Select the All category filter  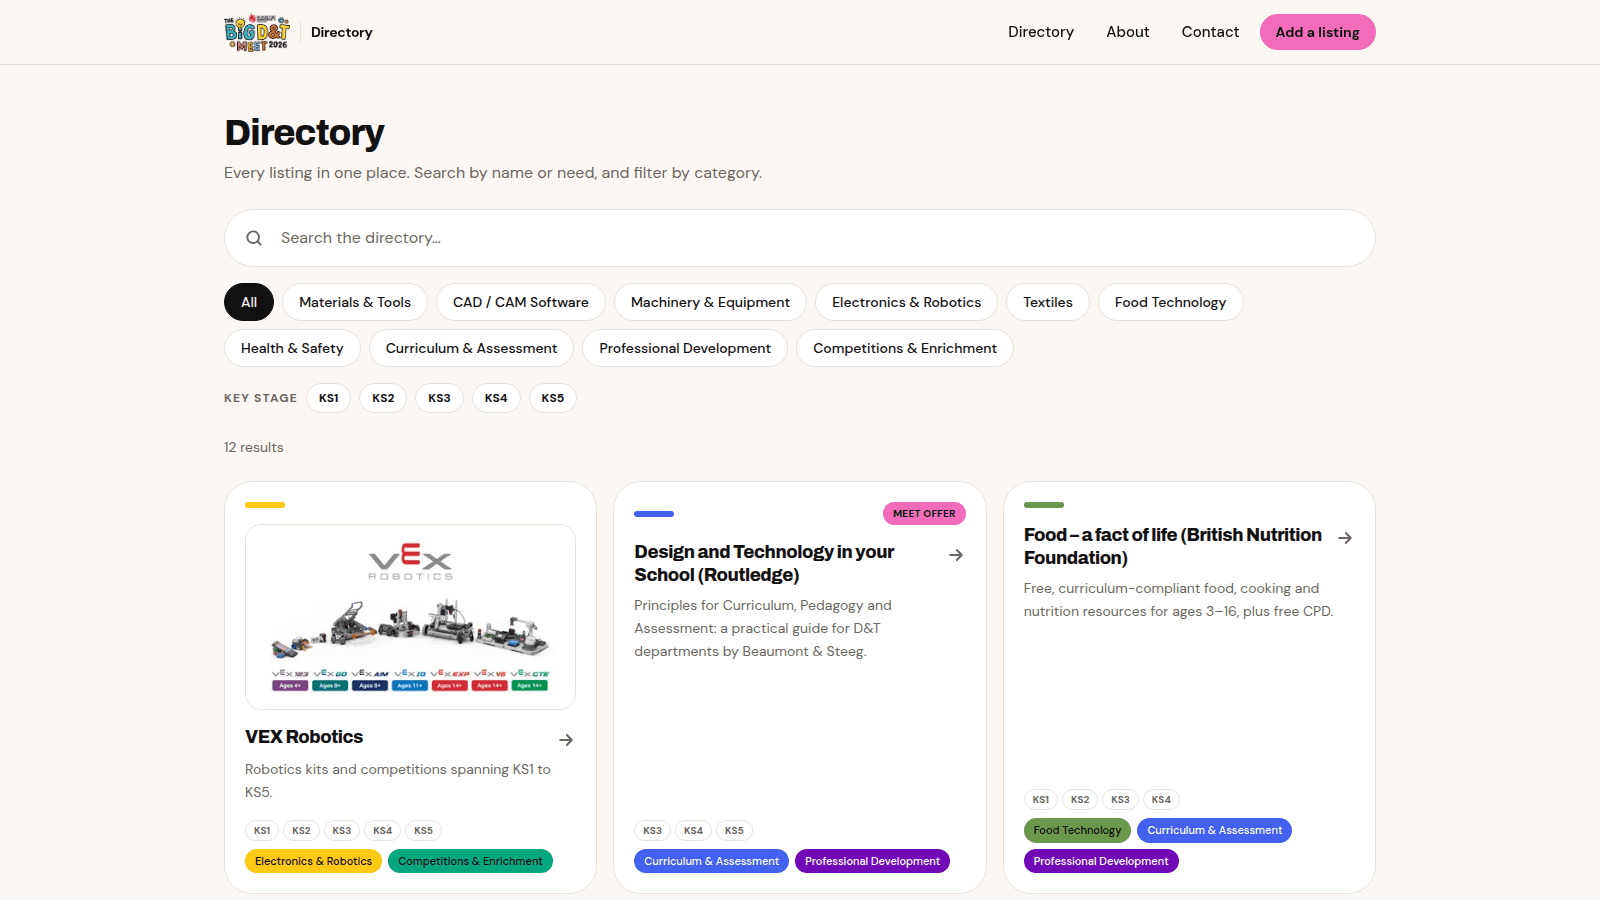(x=249, y=302)
